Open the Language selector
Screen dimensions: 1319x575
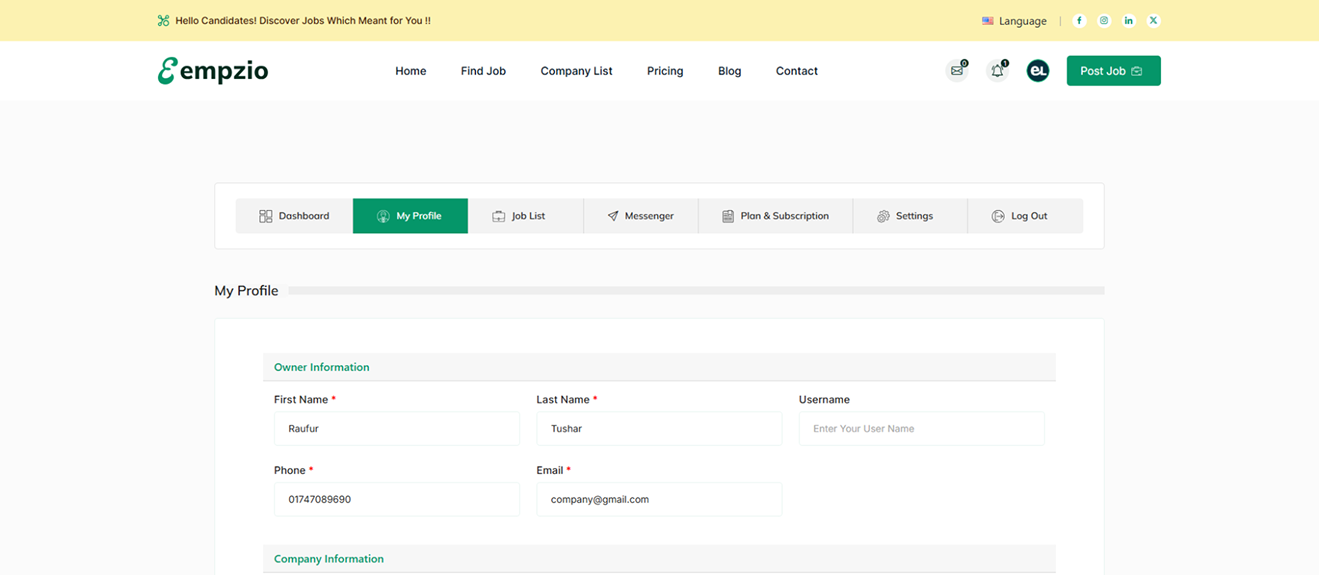click(x=1014, y=20)
